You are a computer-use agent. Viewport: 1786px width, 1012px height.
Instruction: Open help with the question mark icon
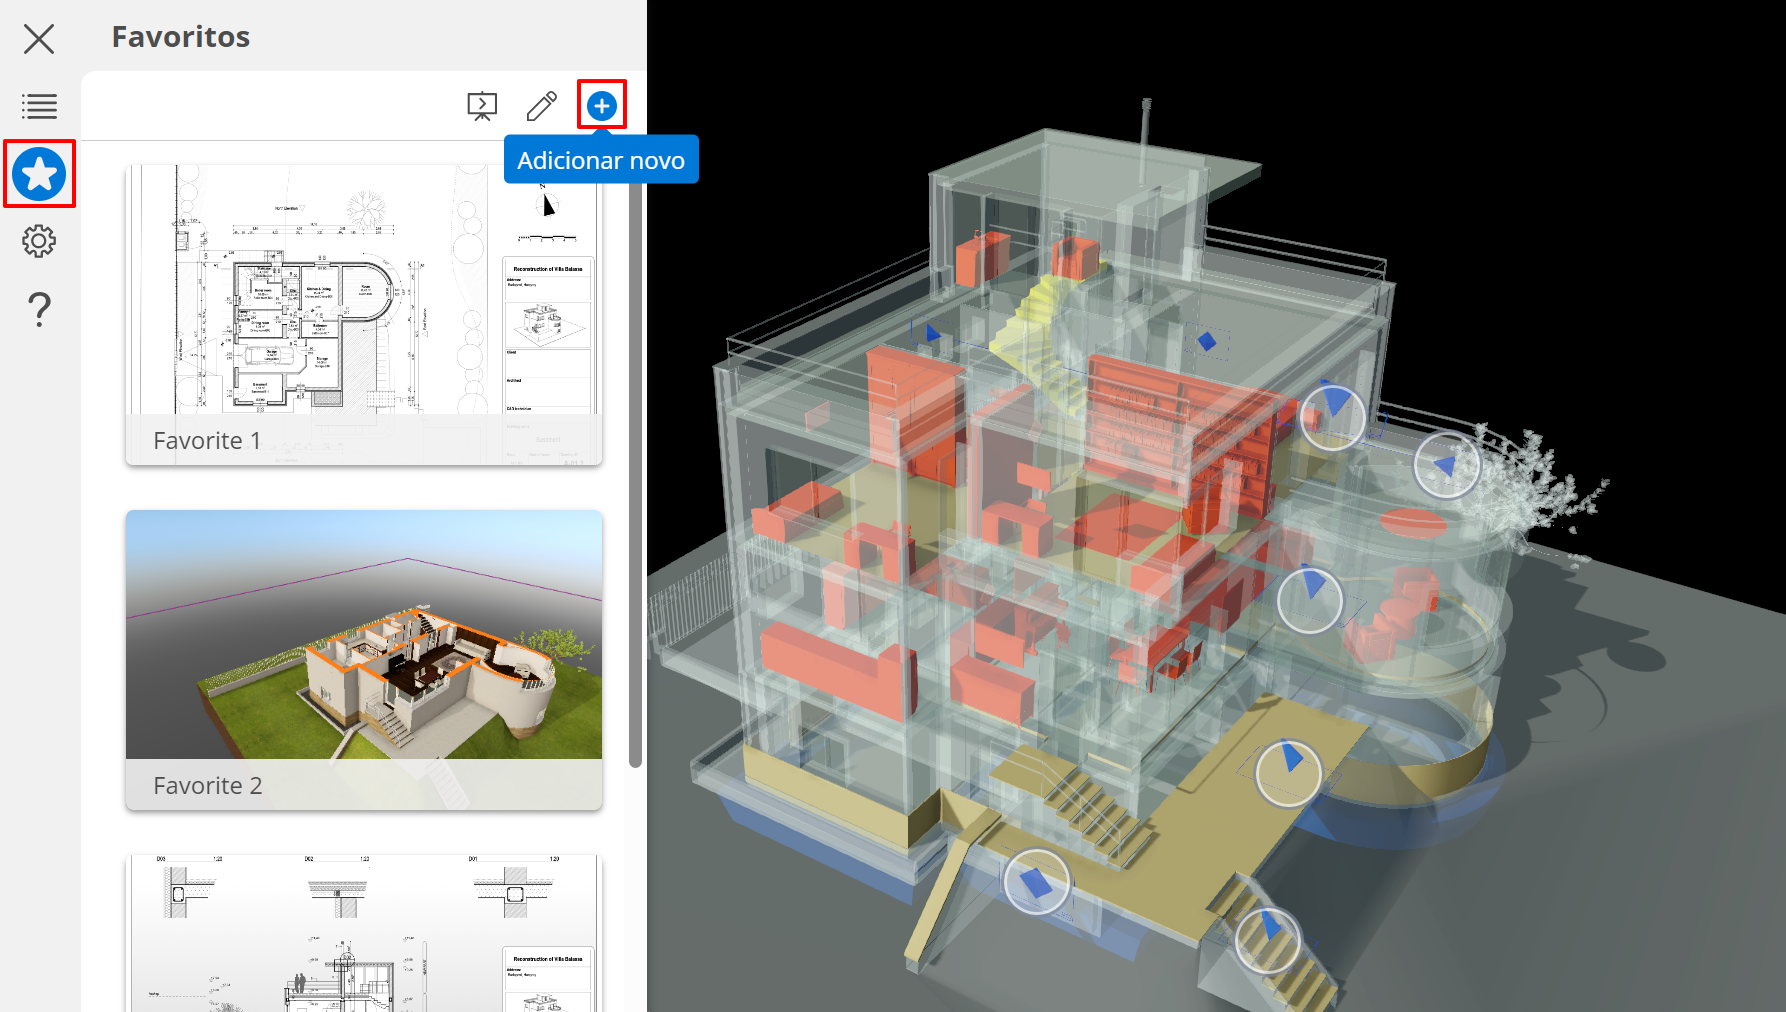tap(39, 310)
